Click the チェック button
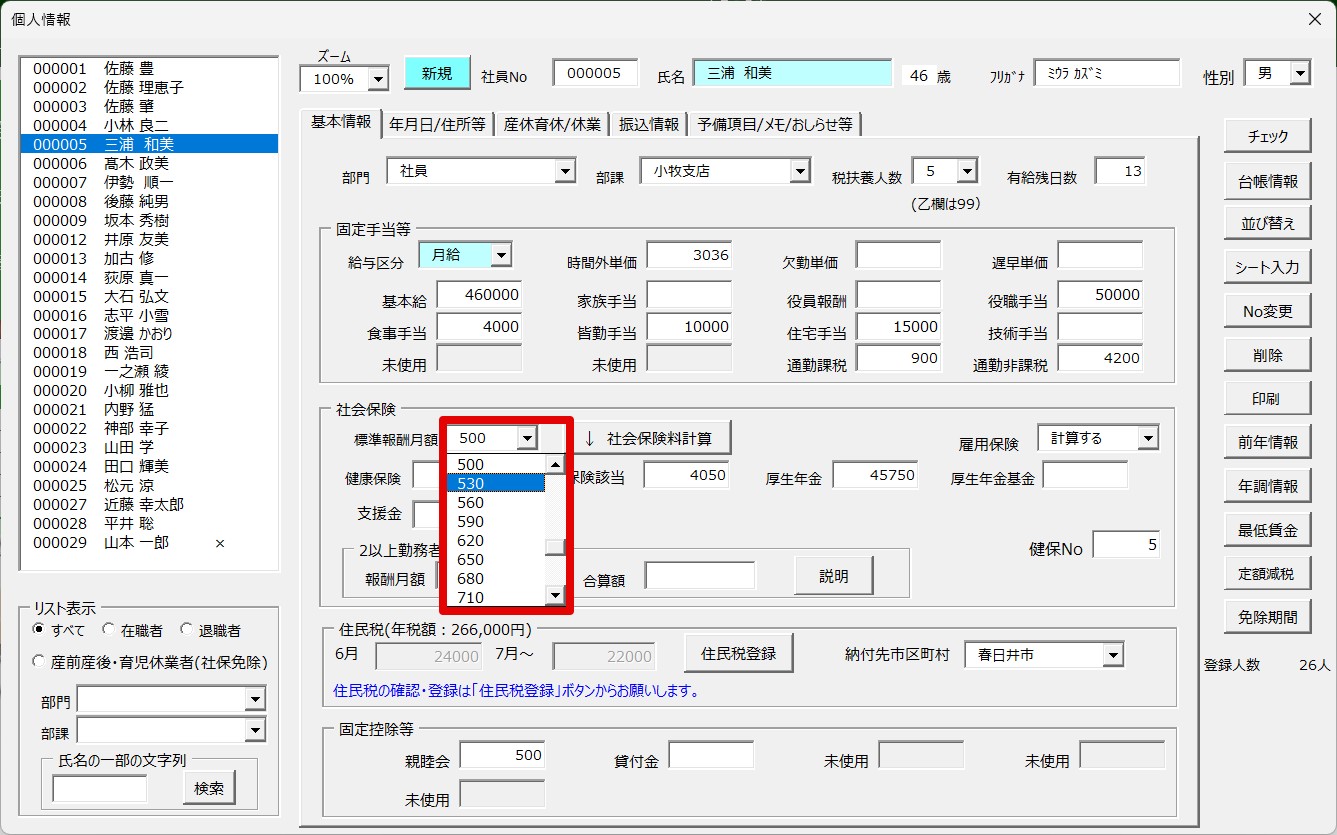1337x835 pixels. [1267, 137]
